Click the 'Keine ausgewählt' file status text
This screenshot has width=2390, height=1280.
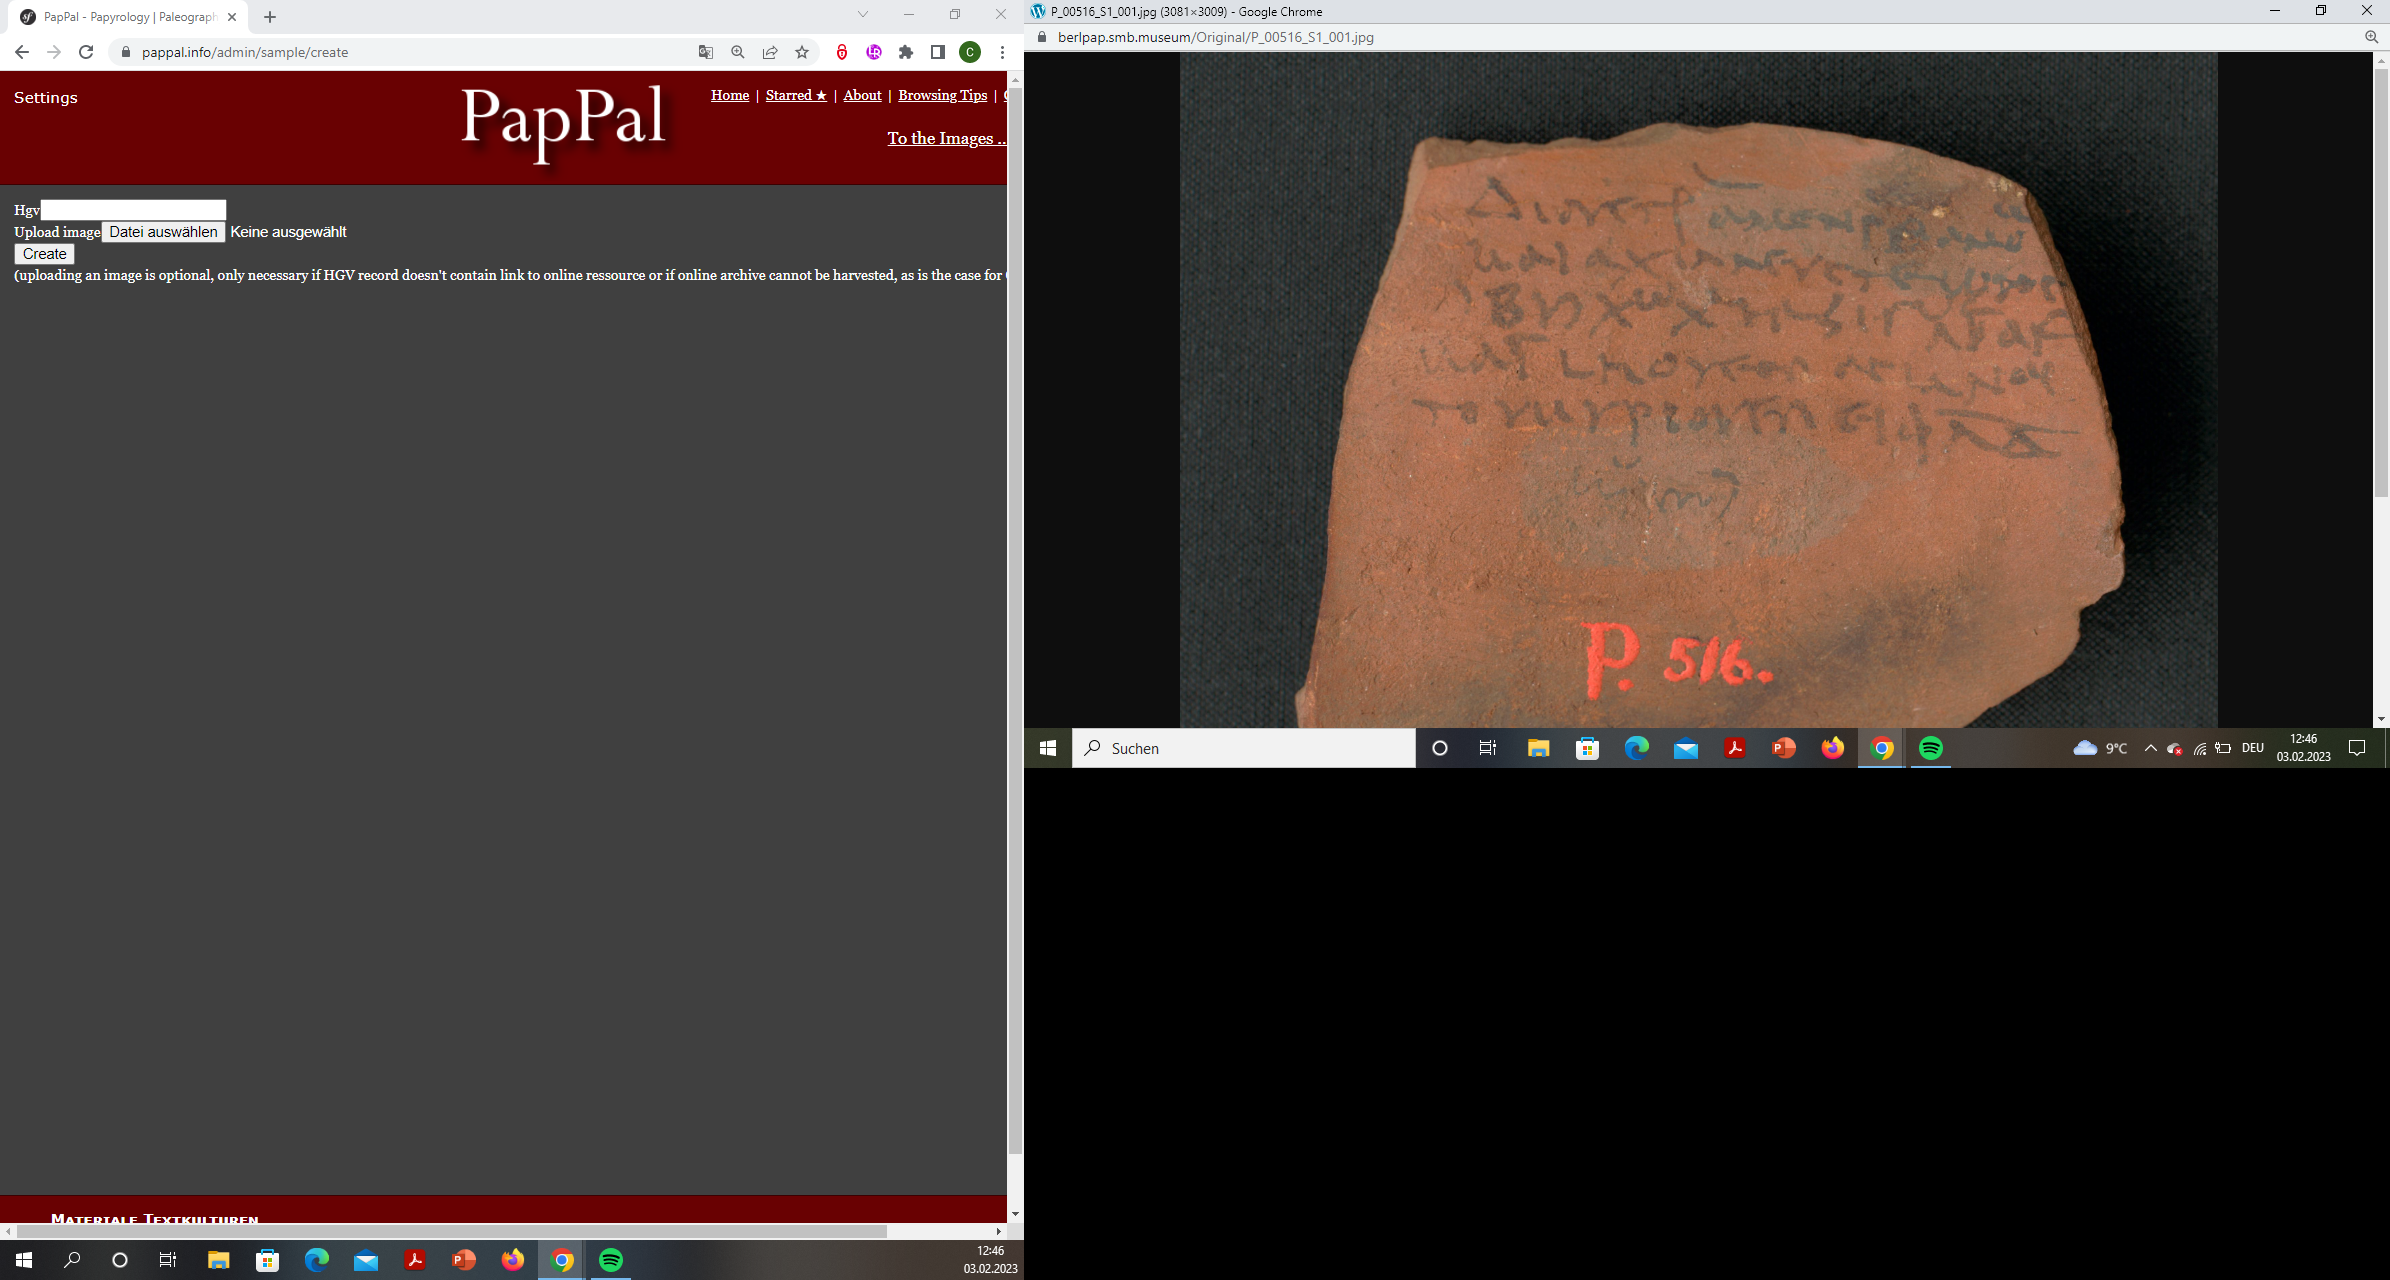pyautogui.click(x=289, y=232)
